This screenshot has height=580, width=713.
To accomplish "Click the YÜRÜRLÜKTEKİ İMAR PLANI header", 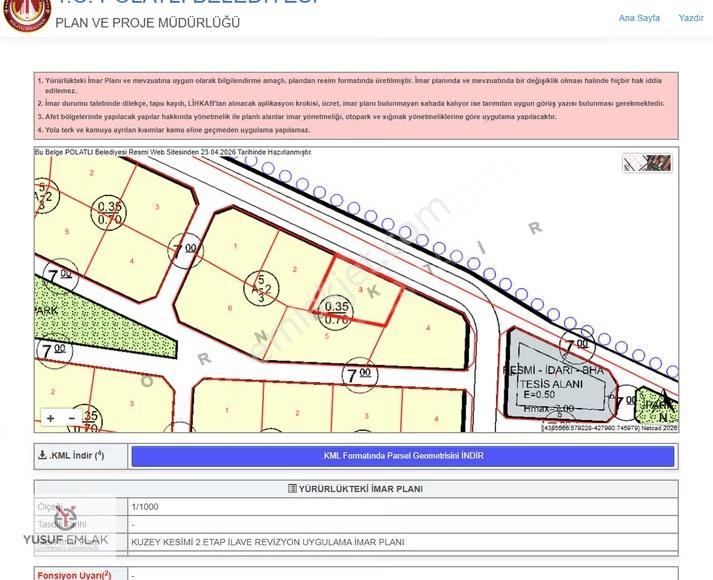I will coord(356,489).
